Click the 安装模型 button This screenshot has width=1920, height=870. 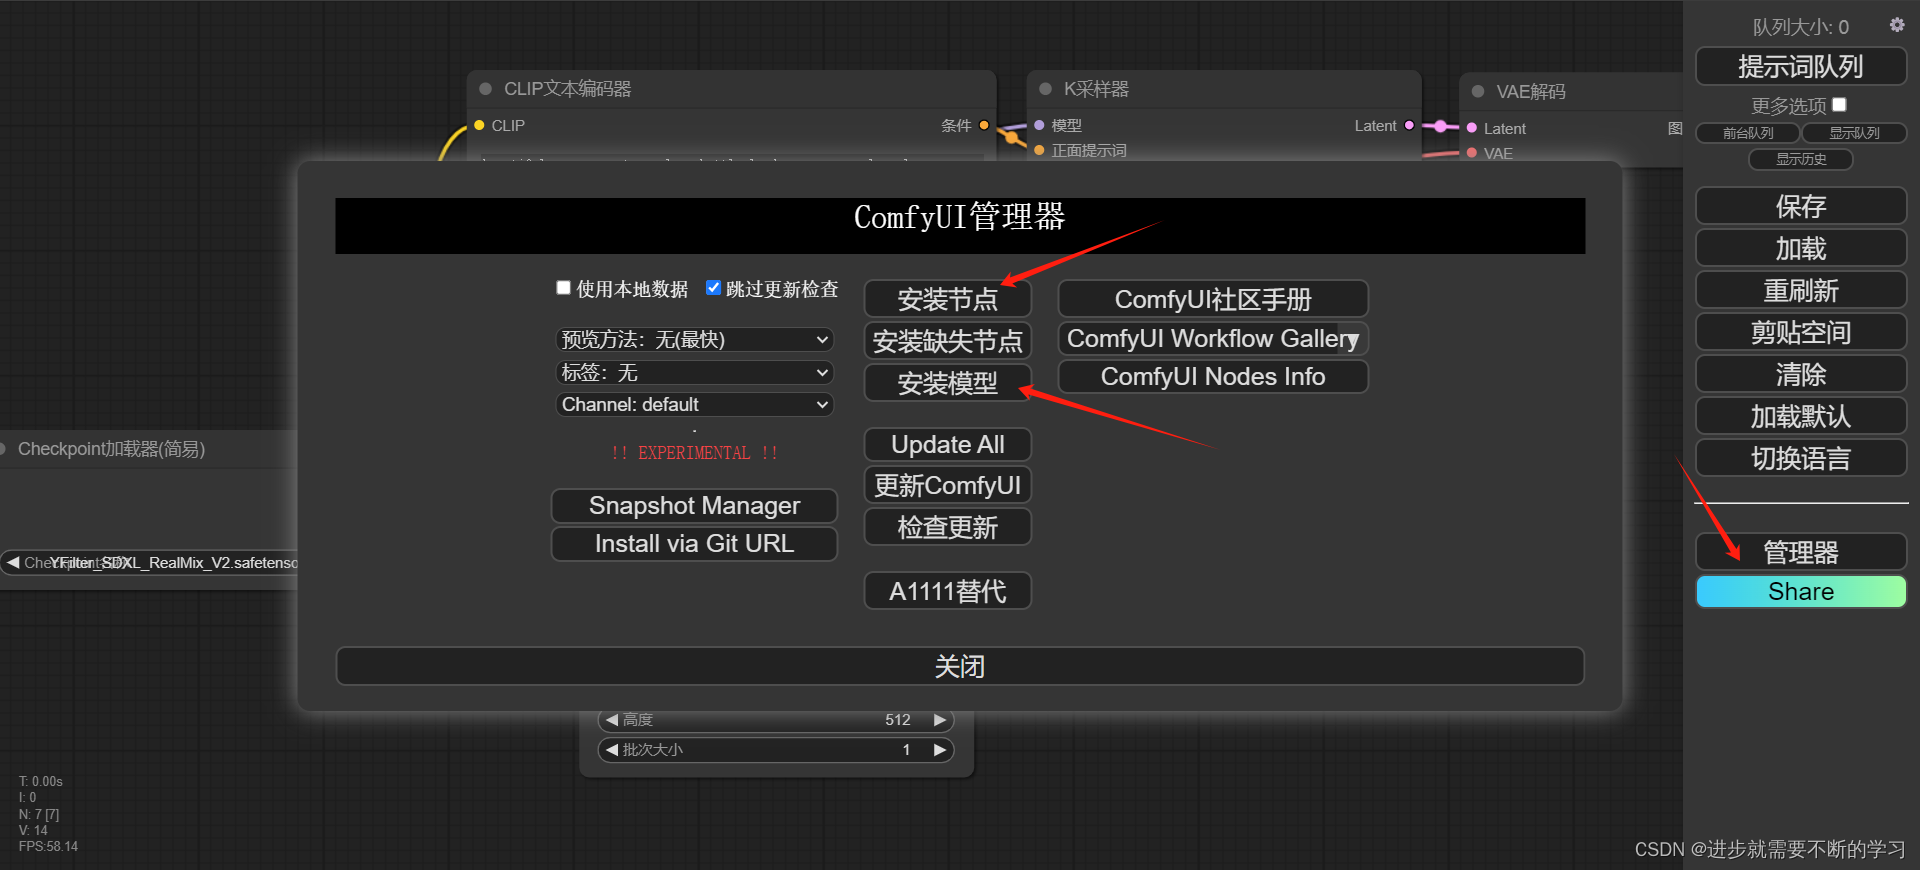click(947, 383)
